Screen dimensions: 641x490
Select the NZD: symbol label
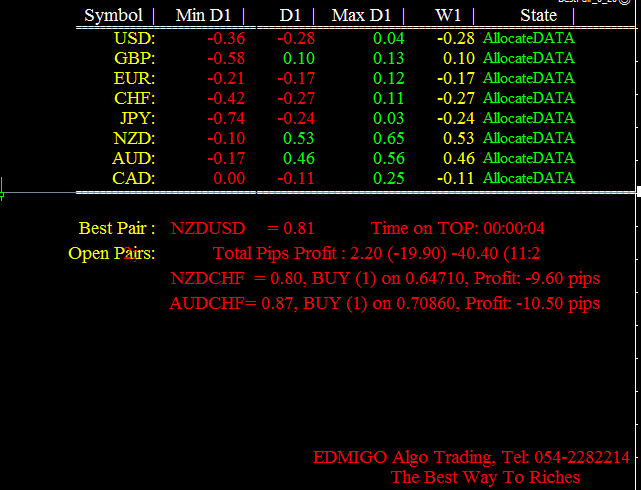coord(134,139)
